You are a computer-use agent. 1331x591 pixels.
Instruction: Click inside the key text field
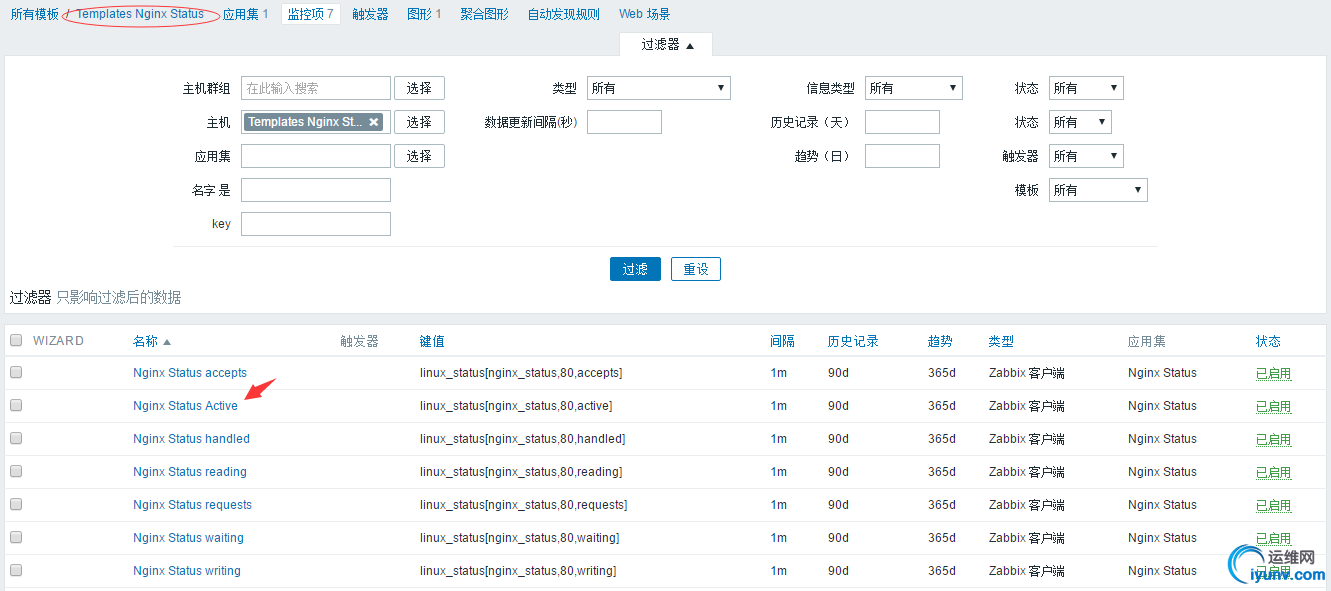point(315,224)
